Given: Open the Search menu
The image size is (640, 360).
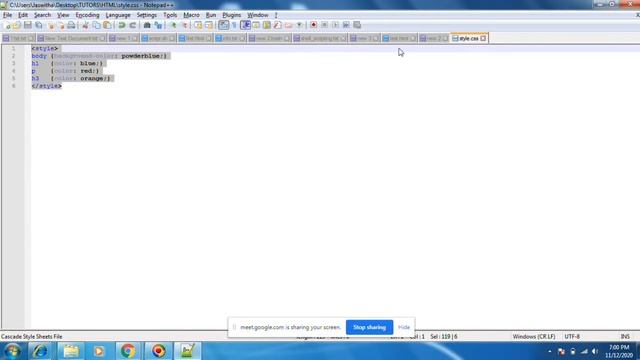Looking at the screenshot, I should point(42,15).
